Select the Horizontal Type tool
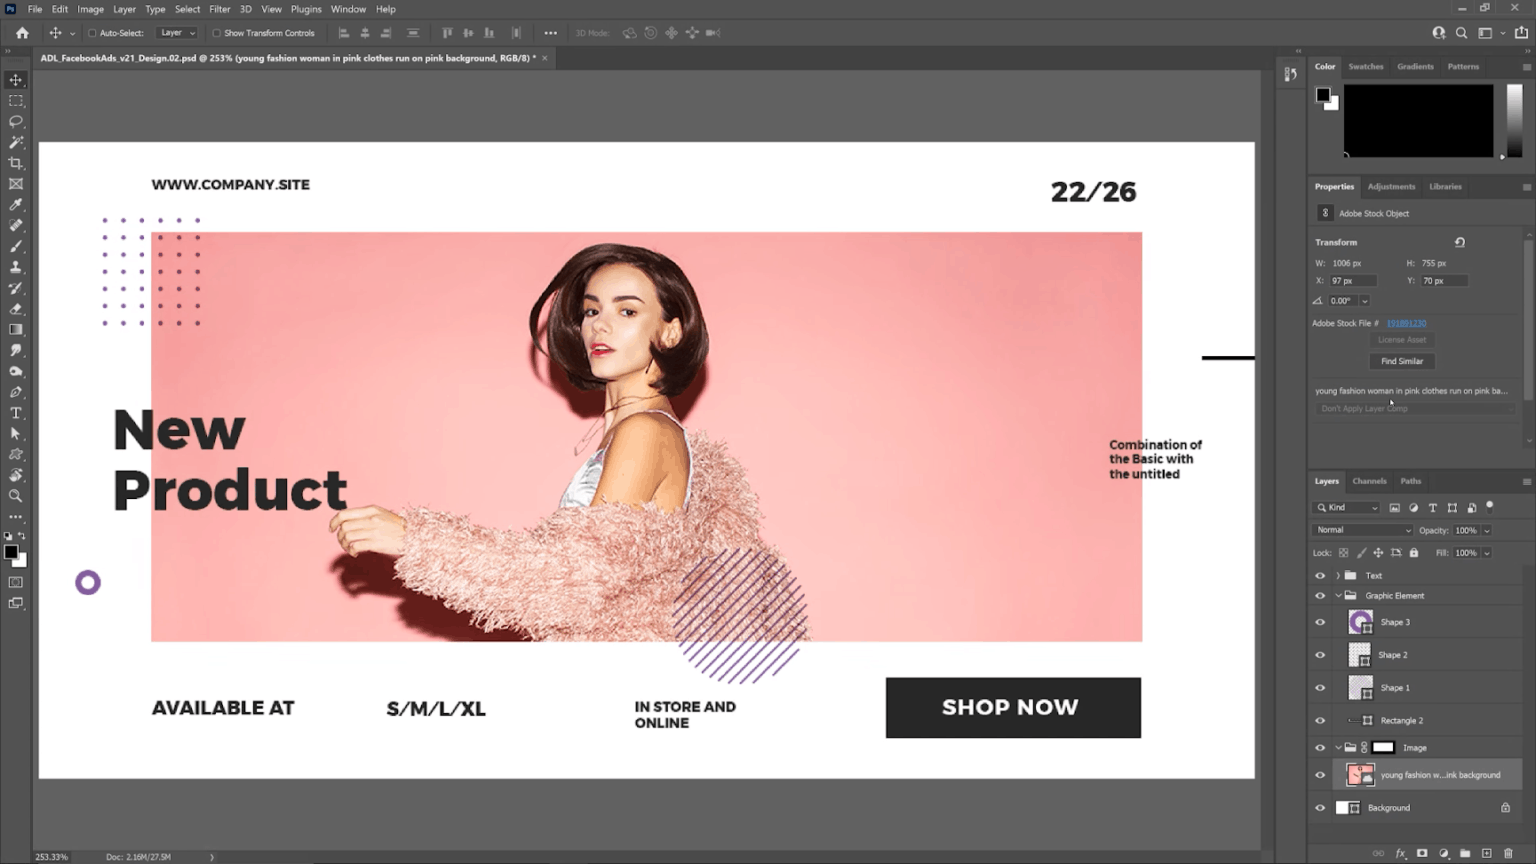 pos(15,413)
